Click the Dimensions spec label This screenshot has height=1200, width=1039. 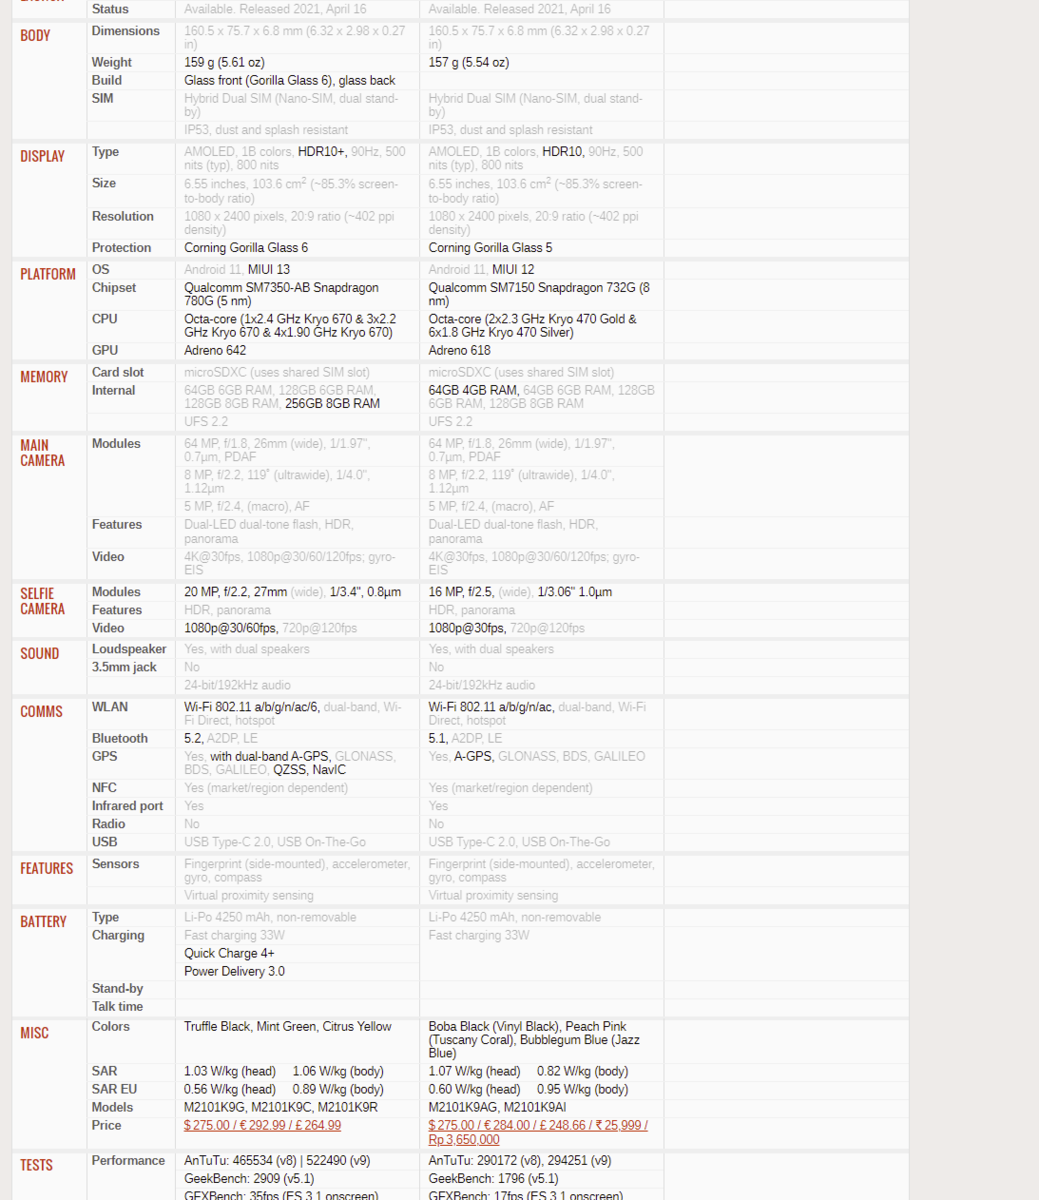click(126, 31)
